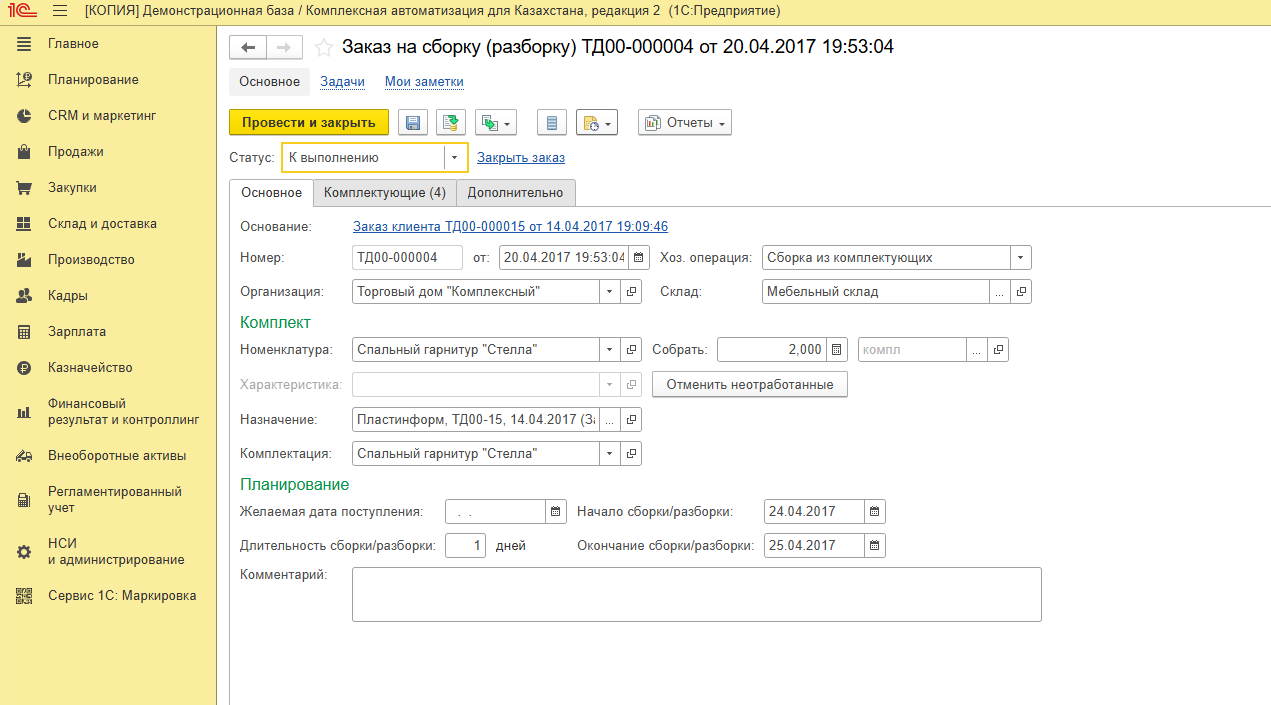Click into the Комментарий text field
1271x705 pixels.
click(696, 595)
